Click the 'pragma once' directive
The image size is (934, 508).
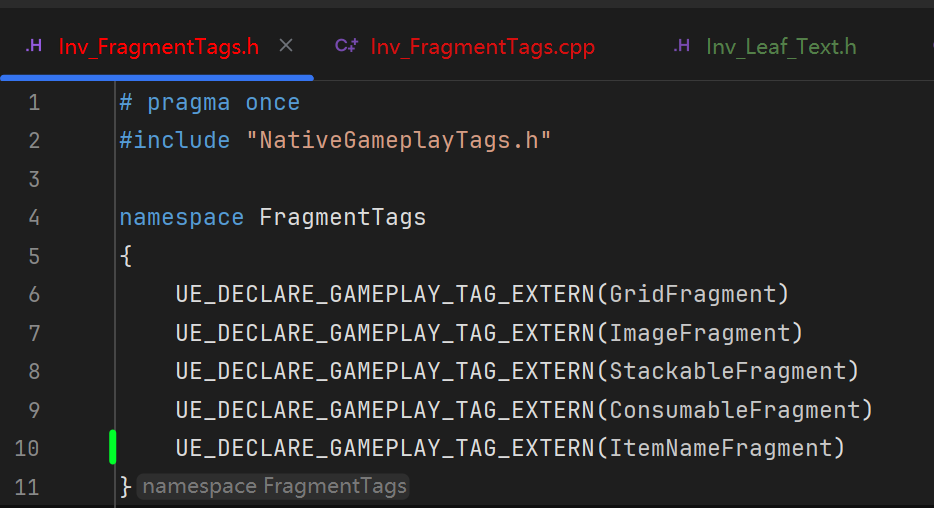222,102
